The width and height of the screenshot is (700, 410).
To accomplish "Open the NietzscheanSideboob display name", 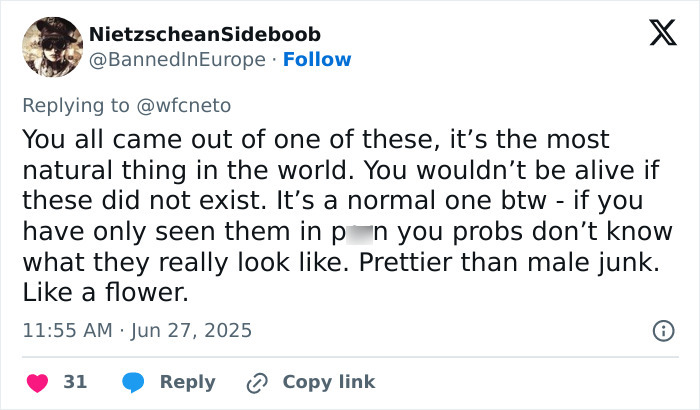I will (207, 33).
